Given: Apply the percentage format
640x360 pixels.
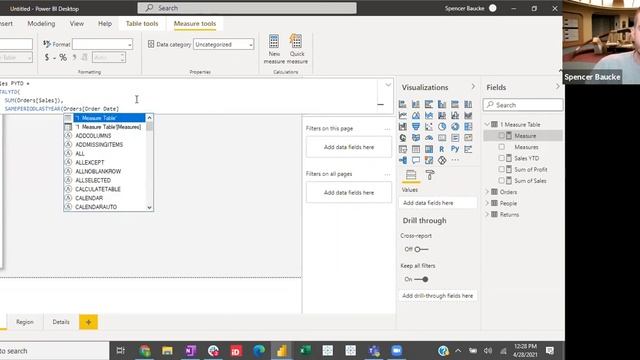Looking at the screenshot, I should tap(63, 58).
